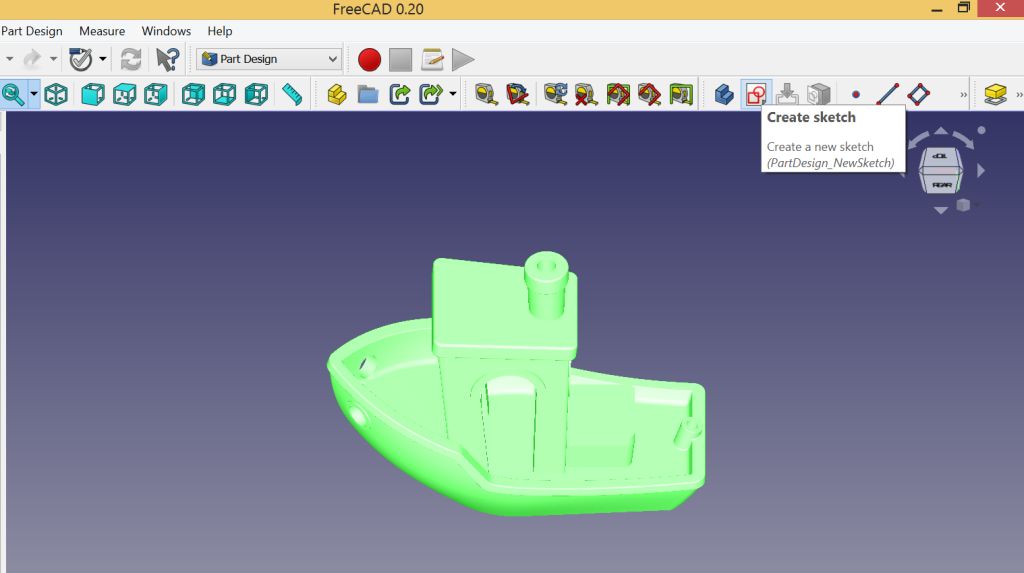Click the What's This help cursor icon

pos(167,60)
